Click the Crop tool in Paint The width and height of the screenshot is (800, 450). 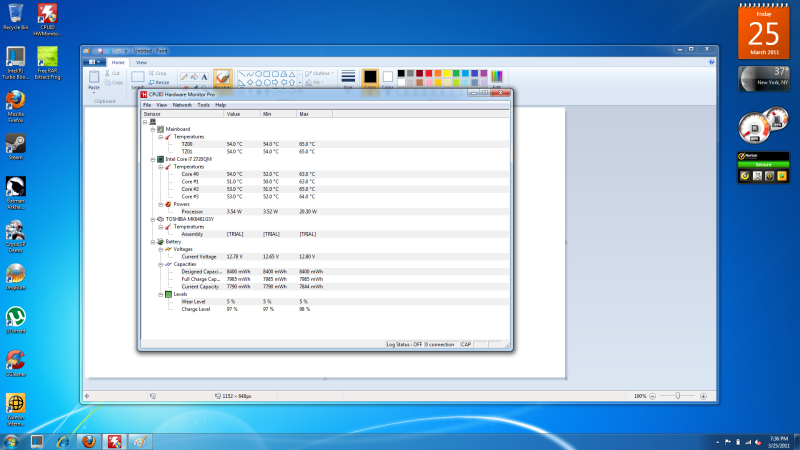[158, 73]
